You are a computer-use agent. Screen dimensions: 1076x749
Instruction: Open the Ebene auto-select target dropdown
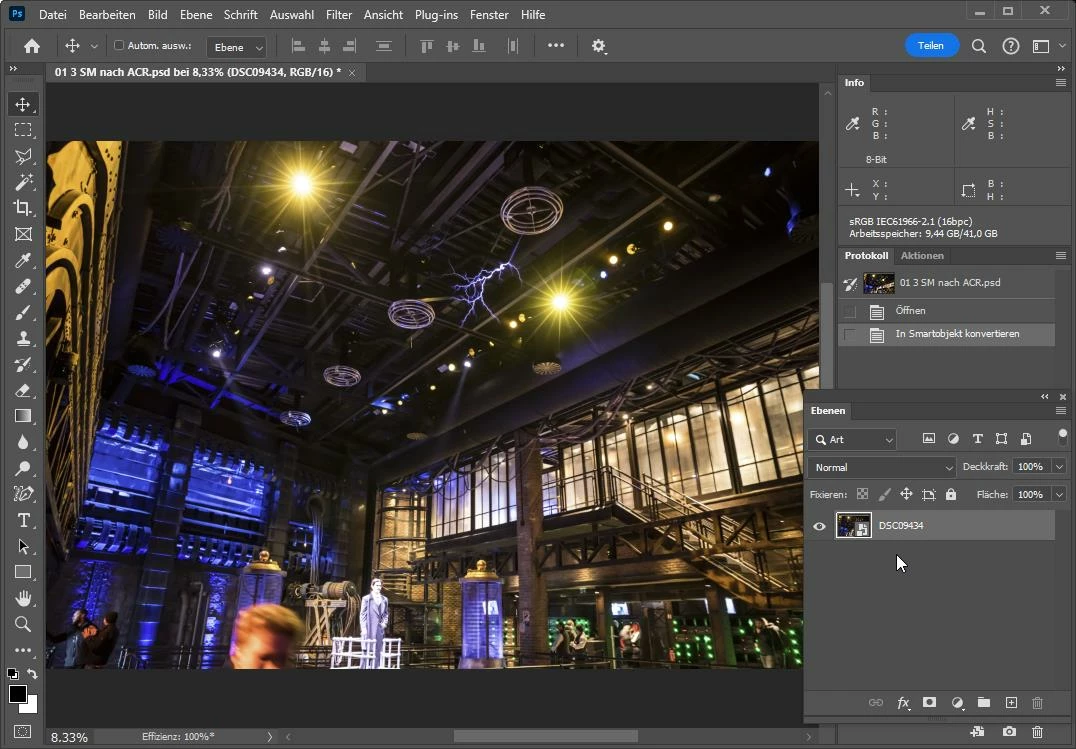[x=237, y=47]
